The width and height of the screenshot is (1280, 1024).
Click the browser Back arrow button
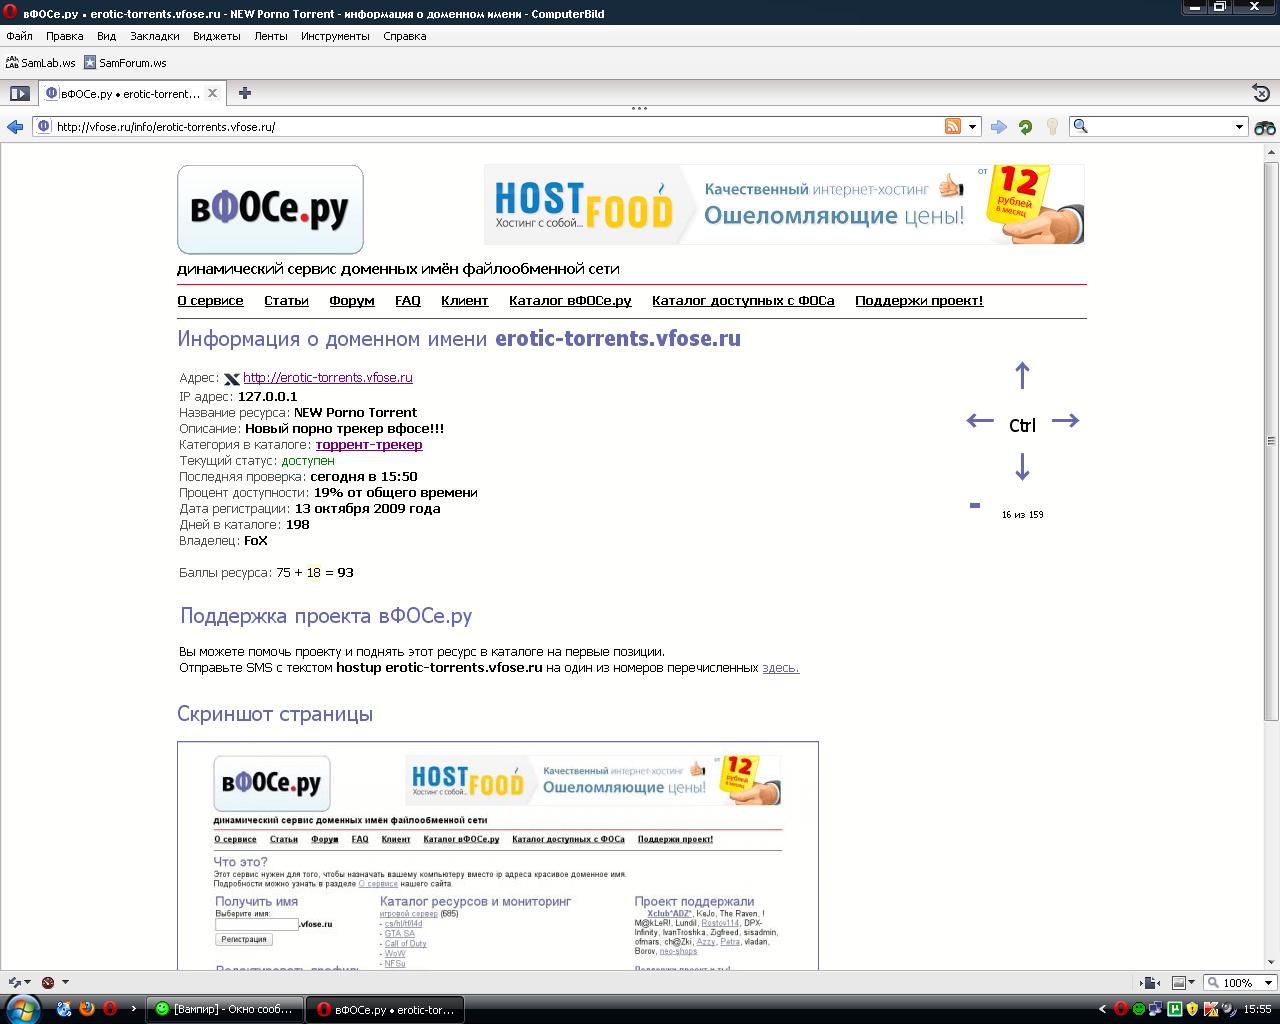click(15, 127)
